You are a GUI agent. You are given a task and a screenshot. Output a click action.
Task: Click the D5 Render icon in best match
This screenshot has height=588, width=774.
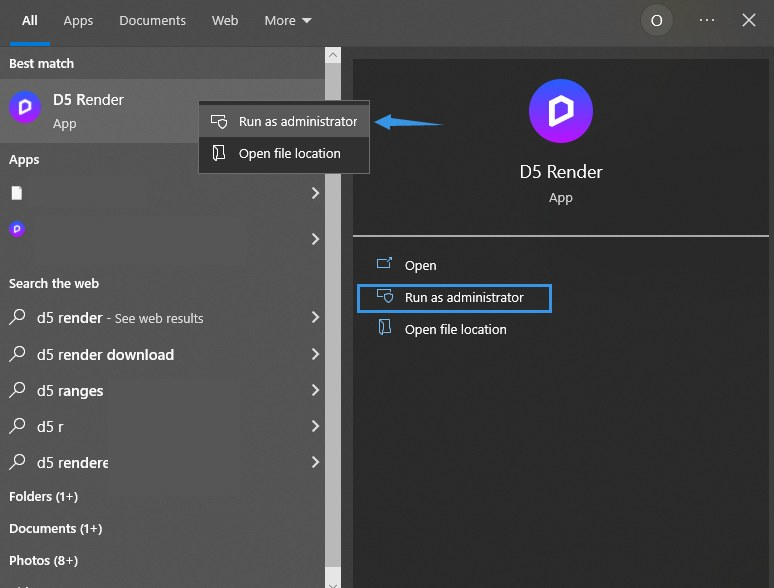[25, 107]
